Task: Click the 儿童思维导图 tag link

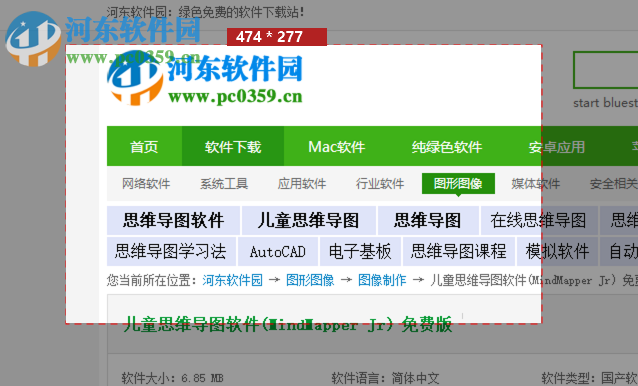Action: (308, 220)
